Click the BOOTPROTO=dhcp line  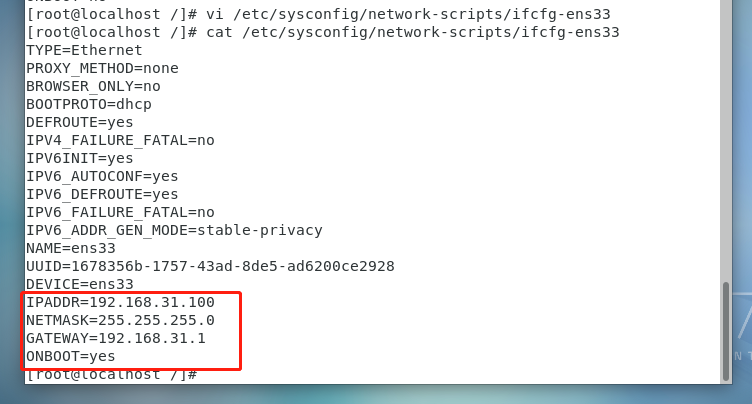[89, 104]
